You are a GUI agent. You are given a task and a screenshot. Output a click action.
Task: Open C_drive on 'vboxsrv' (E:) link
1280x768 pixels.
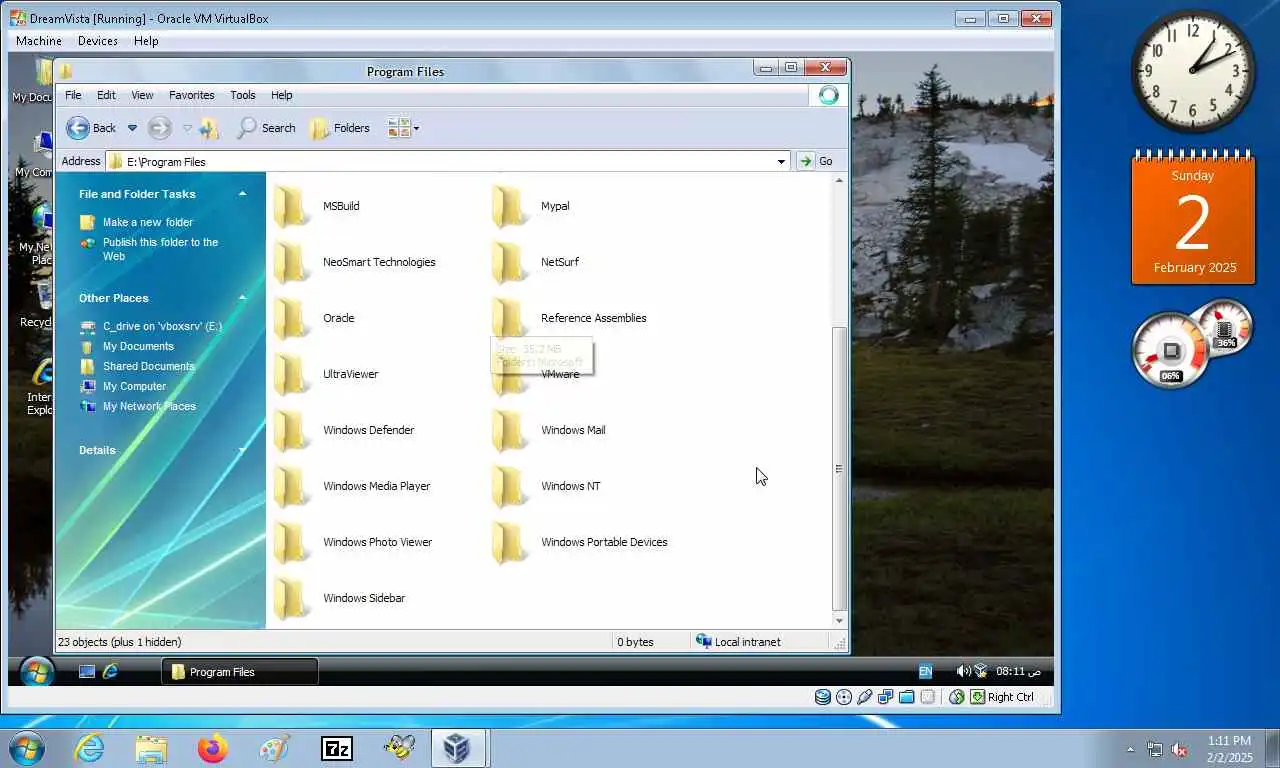click(x=162, y=326)
